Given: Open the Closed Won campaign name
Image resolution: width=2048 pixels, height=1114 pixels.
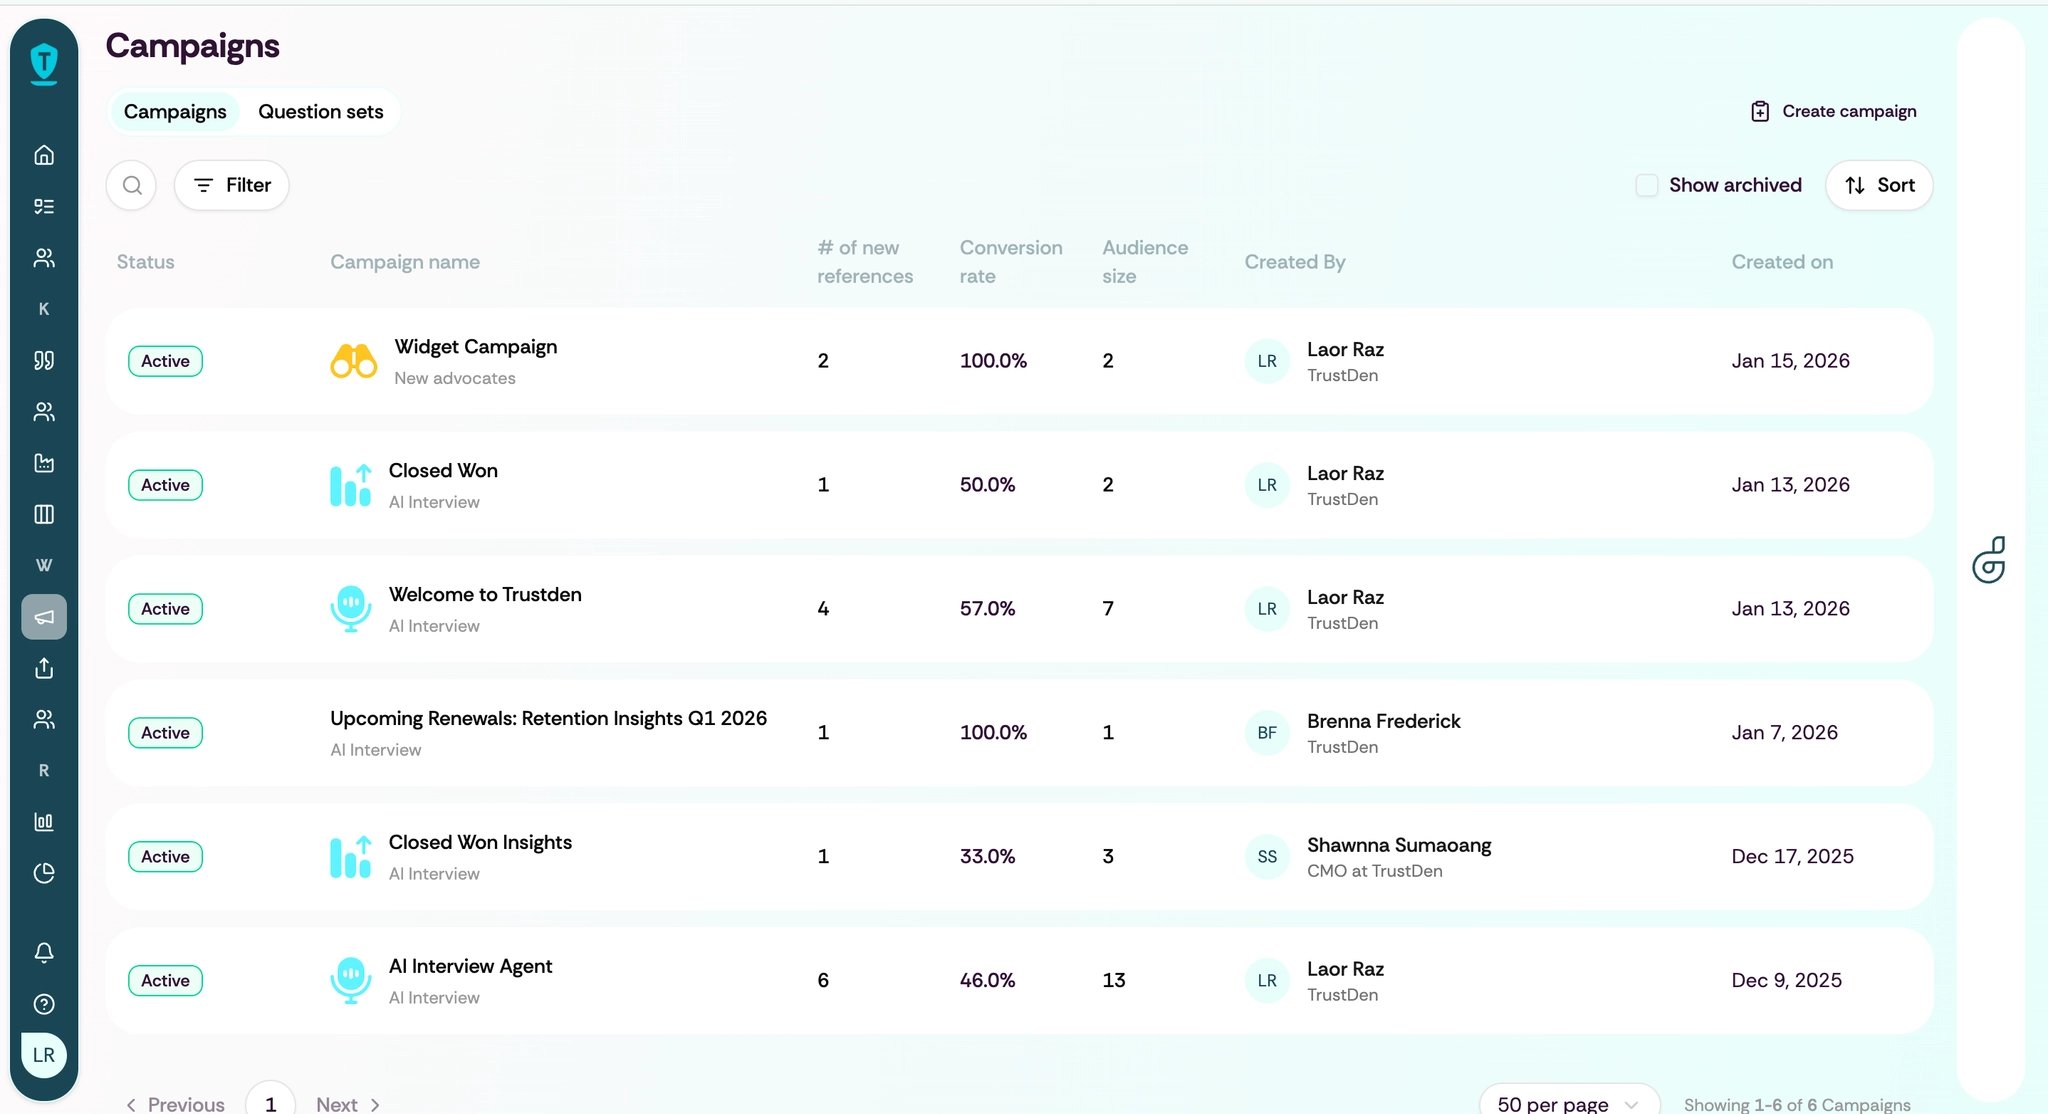Looking at the screenshot, I should (x=443, y=470).
